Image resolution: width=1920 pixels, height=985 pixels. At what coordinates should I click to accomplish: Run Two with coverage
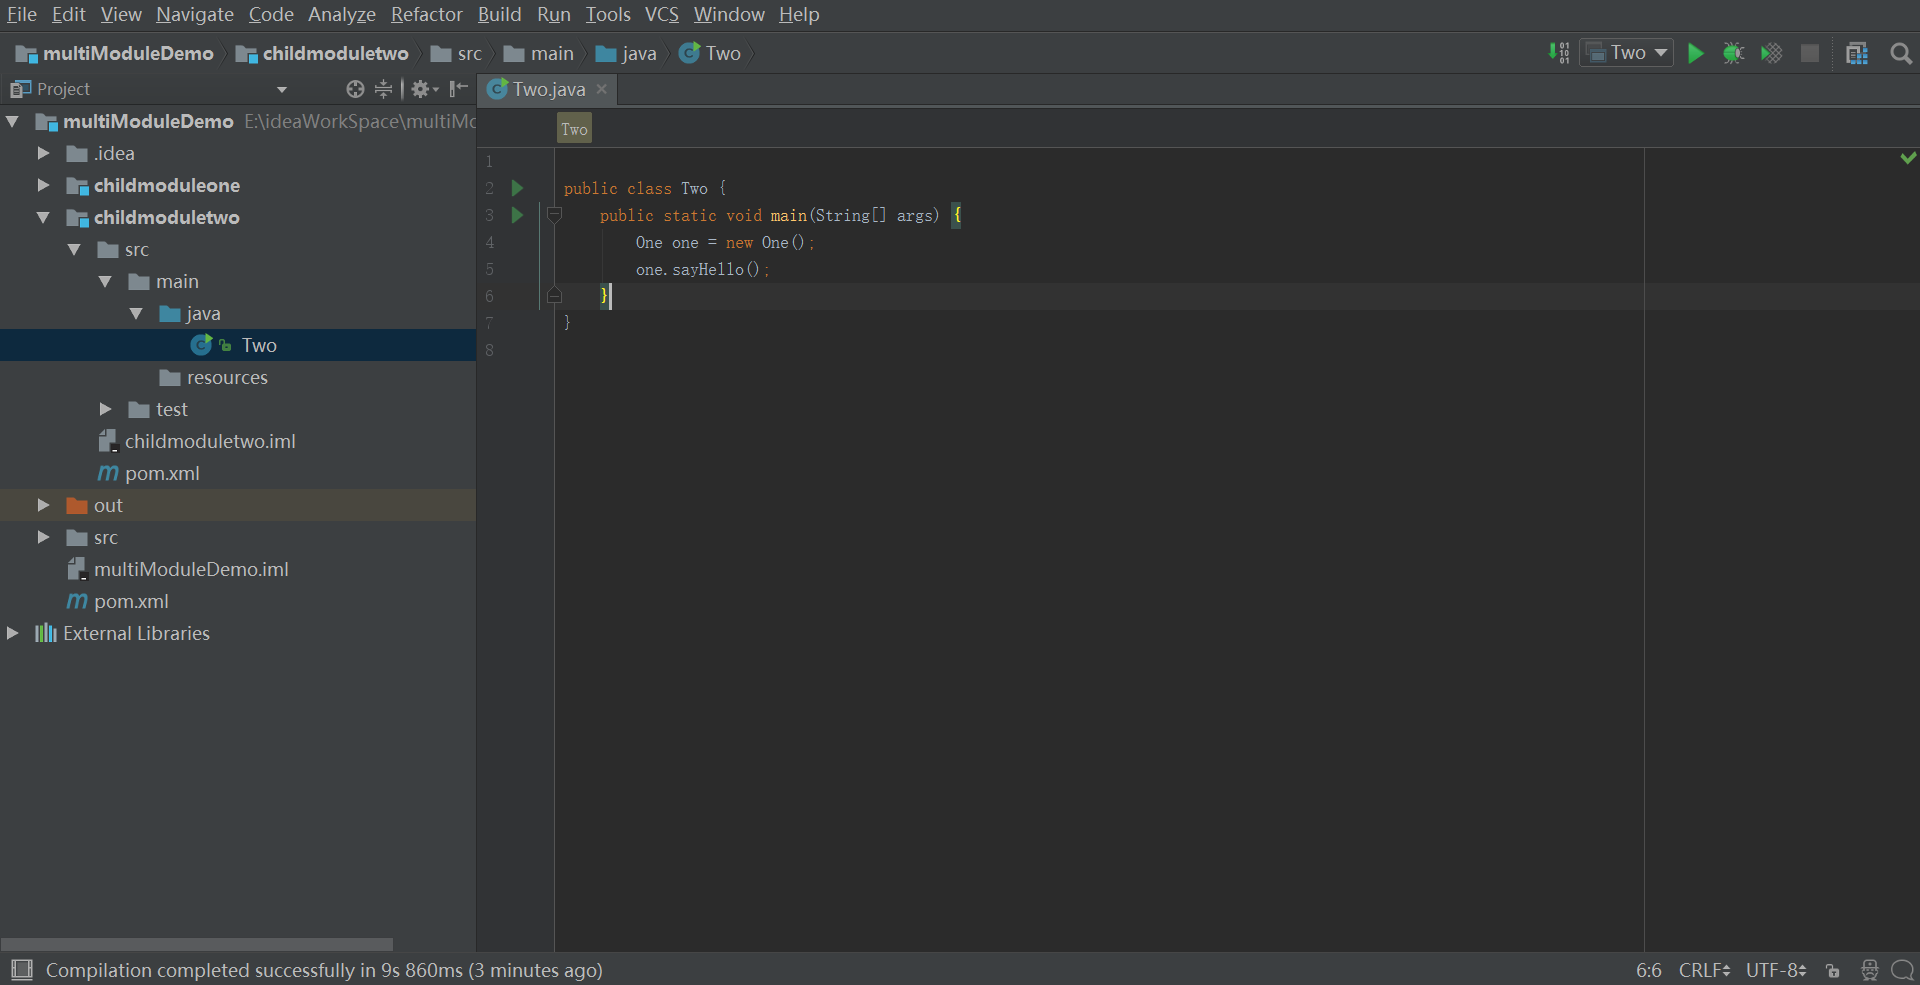click(1771, 54)
